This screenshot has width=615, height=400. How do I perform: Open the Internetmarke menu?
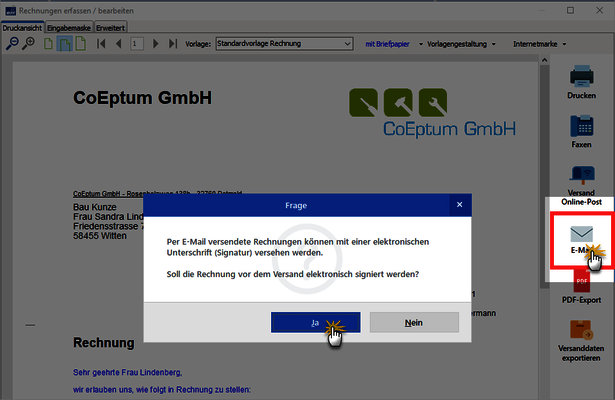pos(539,44)
